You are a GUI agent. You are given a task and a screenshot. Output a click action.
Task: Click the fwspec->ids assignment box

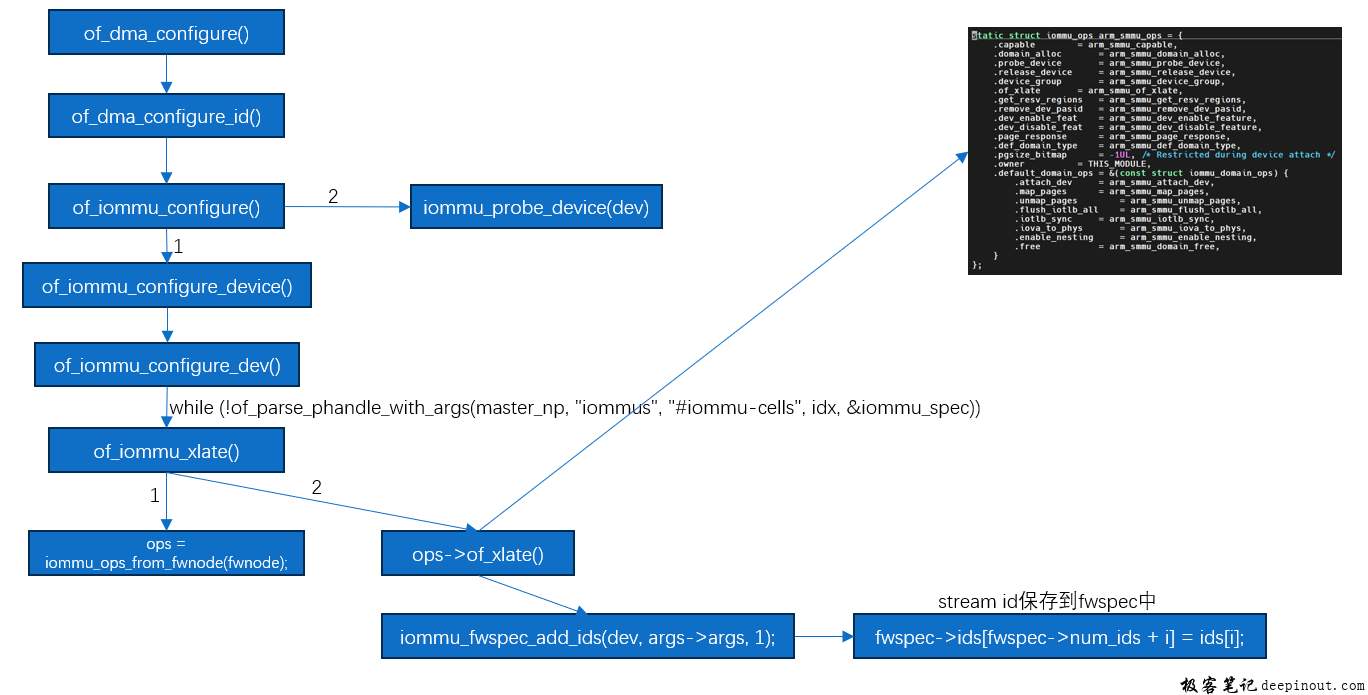click(1059, 637)
